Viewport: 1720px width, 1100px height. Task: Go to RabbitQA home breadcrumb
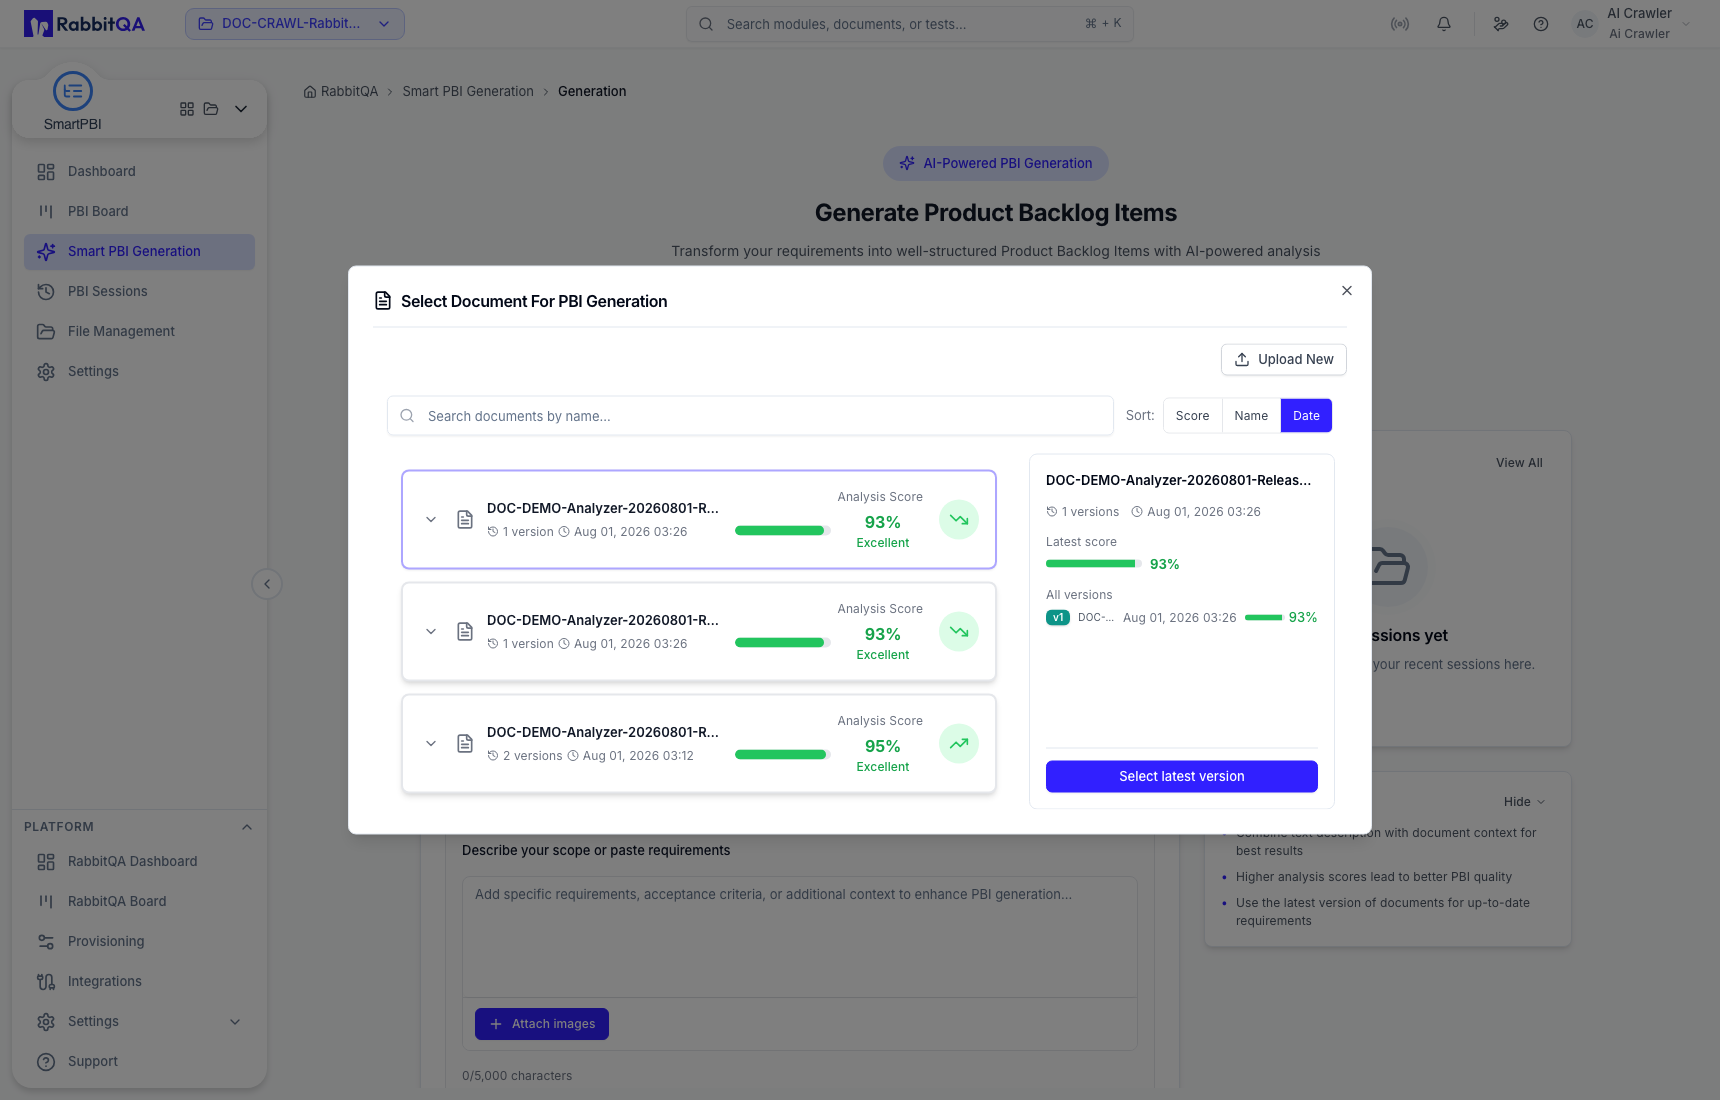pyautogui.click(x=341, y=92)
